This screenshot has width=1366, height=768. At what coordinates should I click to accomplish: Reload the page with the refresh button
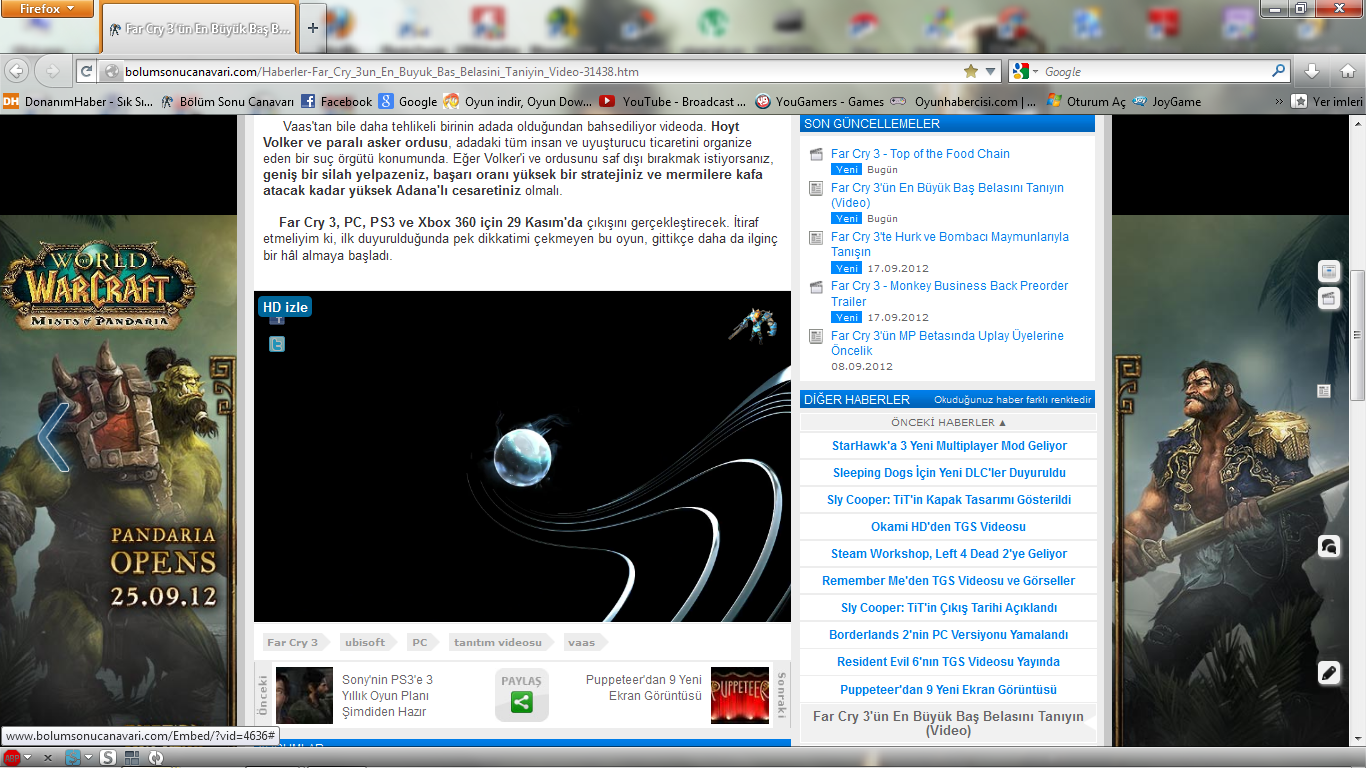tap(86, 72)
